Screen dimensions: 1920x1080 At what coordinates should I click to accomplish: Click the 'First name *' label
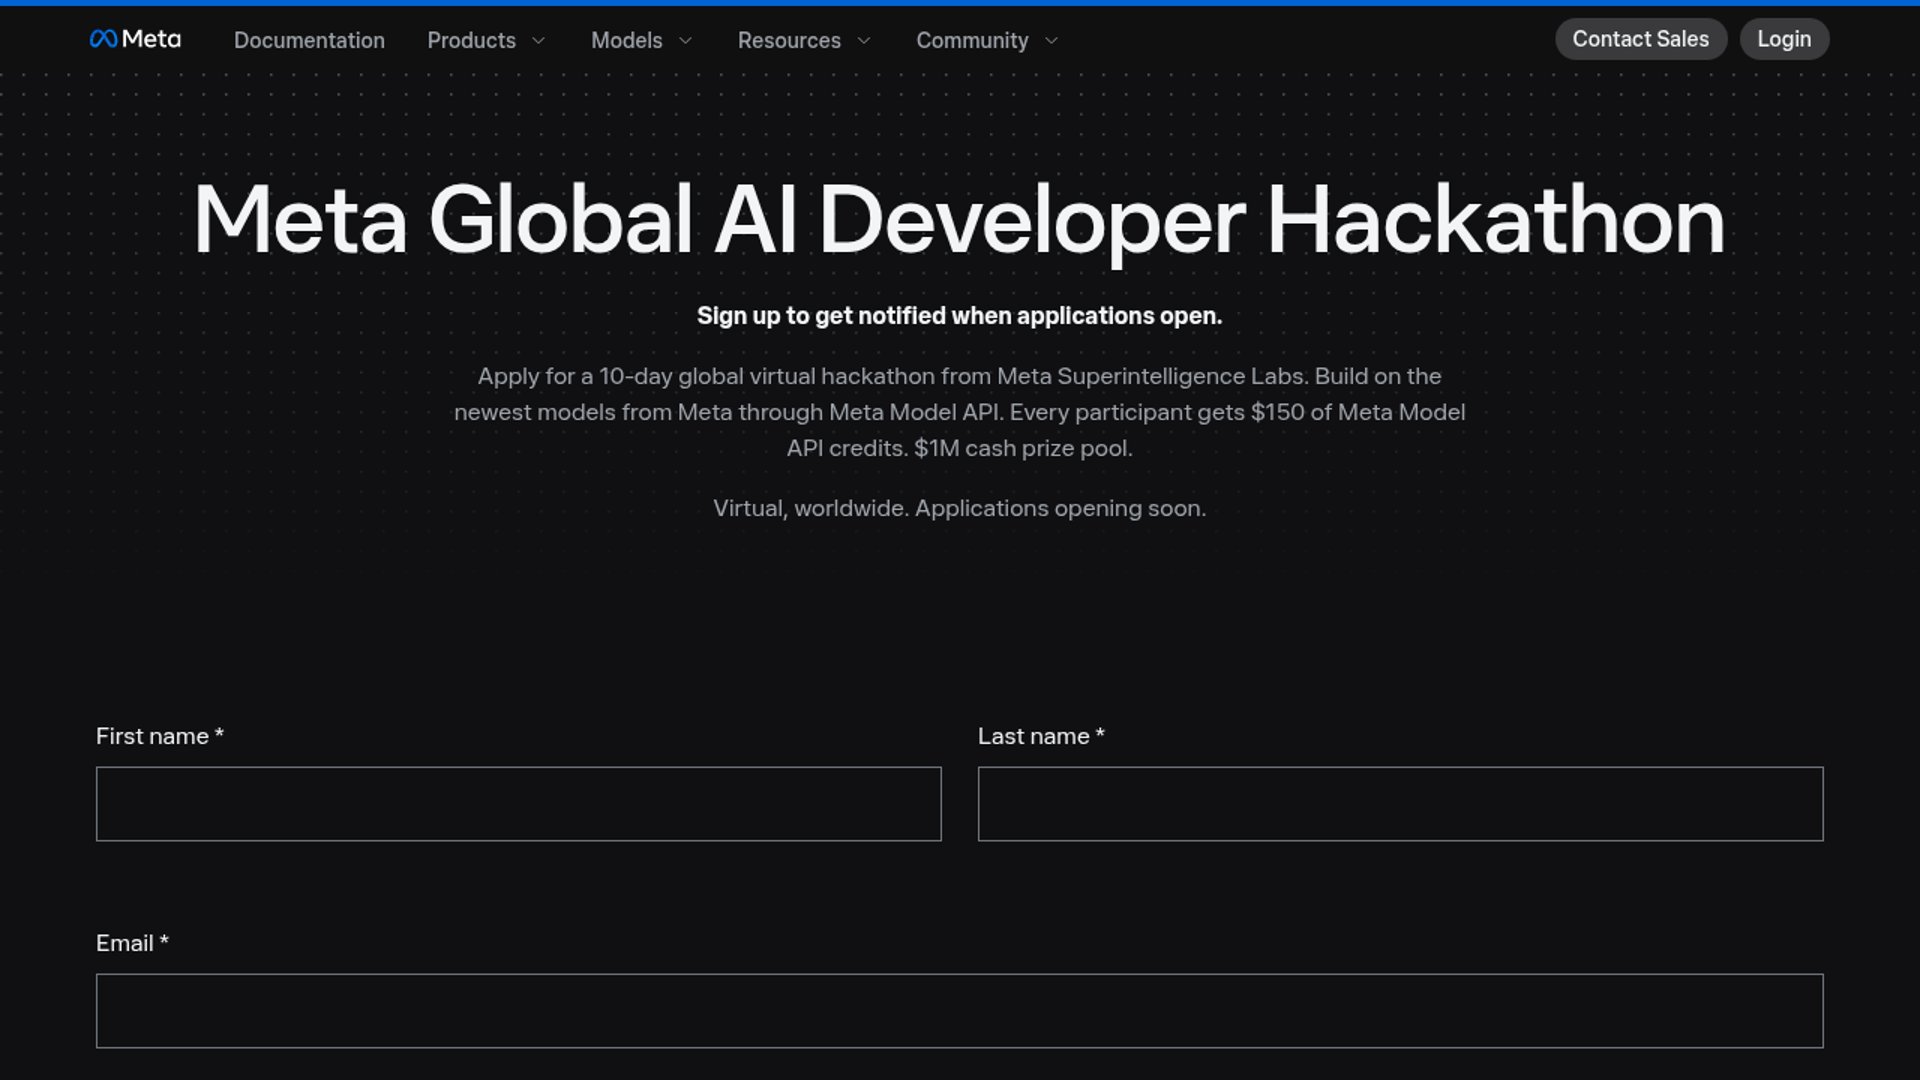(160, 736)
